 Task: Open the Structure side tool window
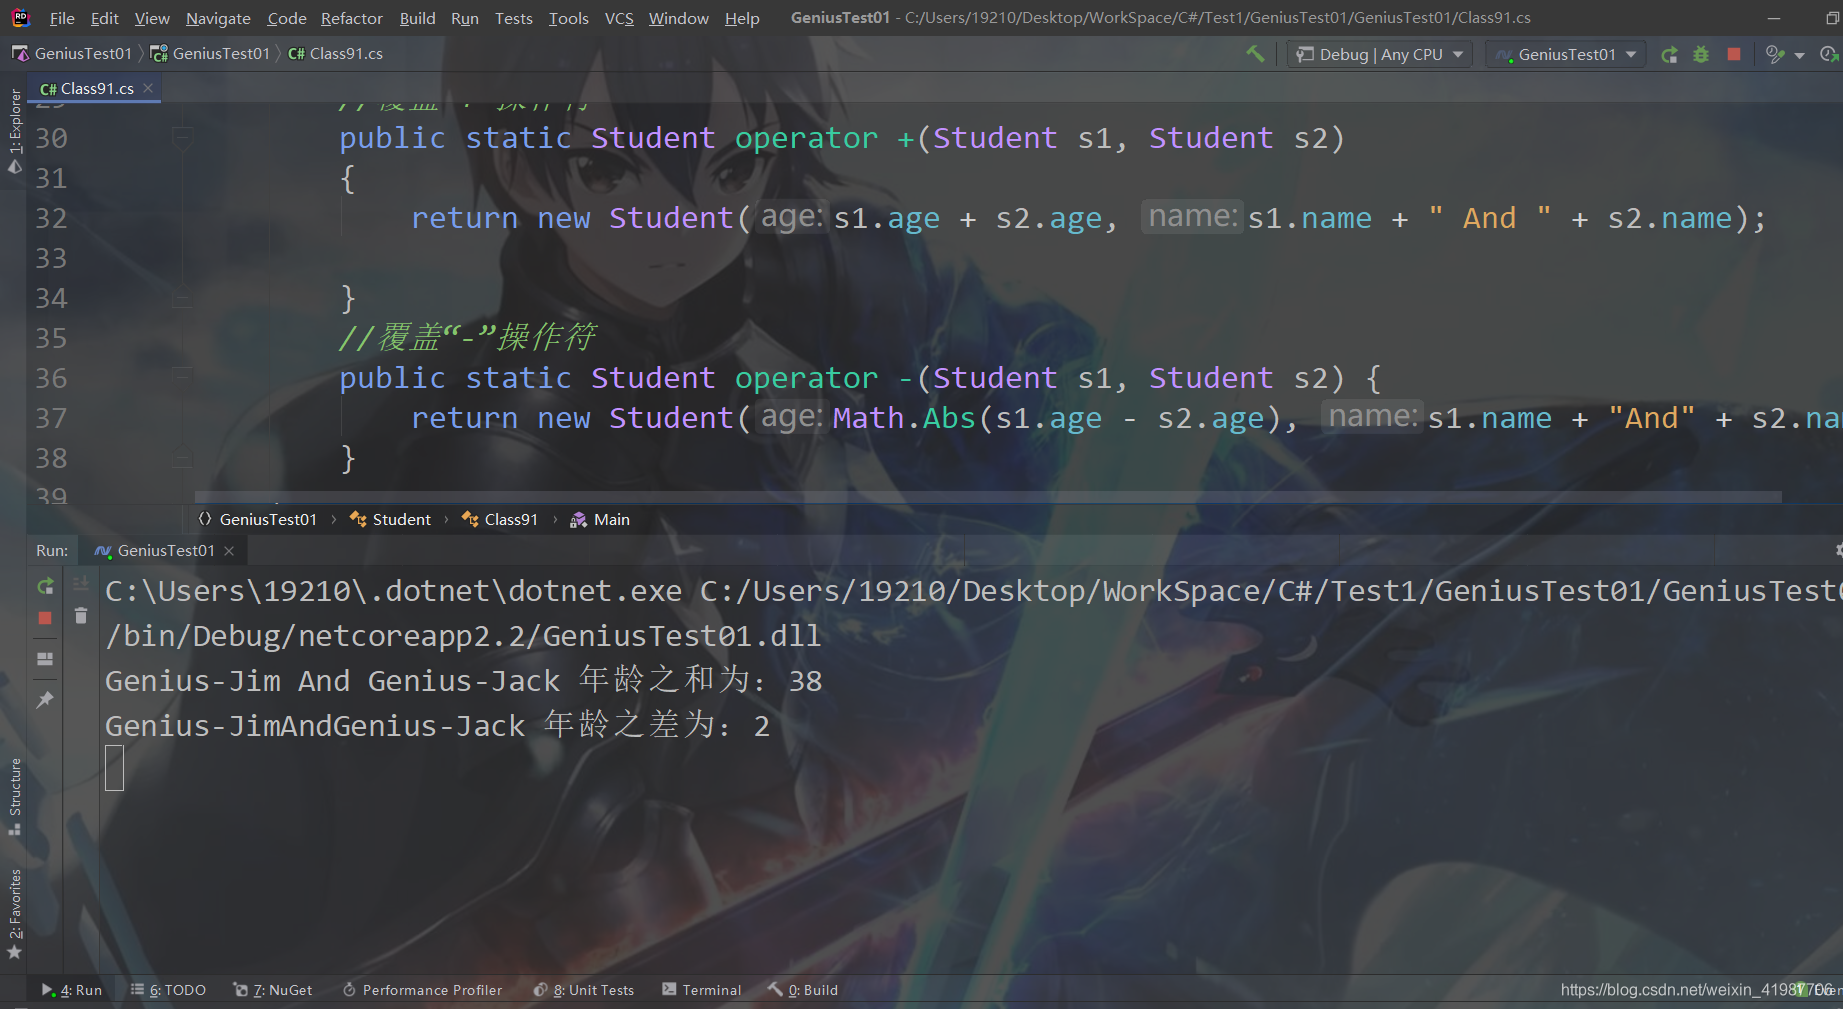pyautogui.click(x=14, y=797)
